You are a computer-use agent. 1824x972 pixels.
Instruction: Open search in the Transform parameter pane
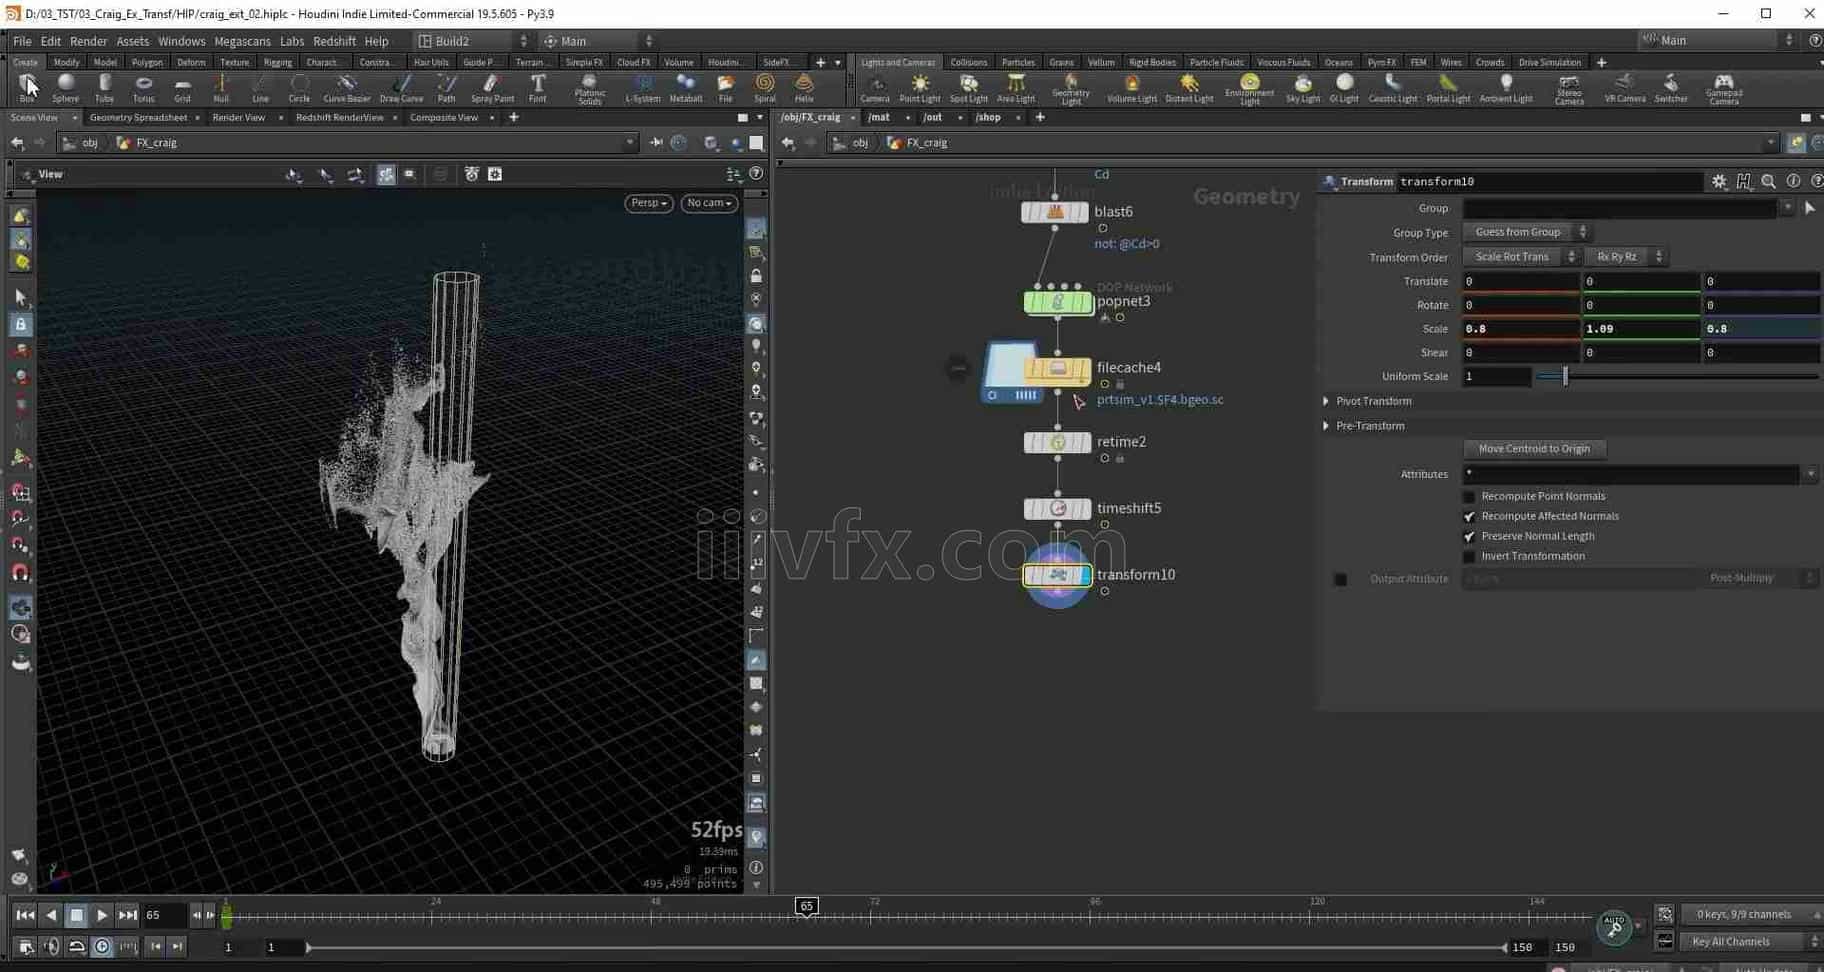[x=1768, y=181]
